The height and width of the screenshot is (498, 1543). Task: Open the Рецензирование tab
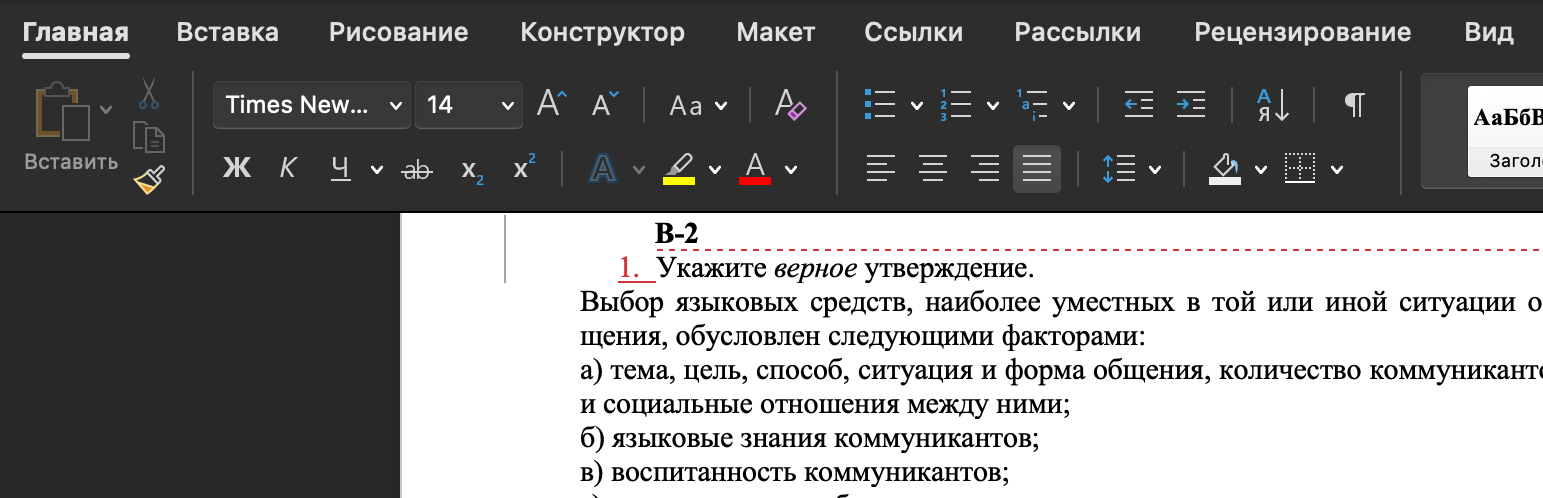click(x=1302, y=32)
